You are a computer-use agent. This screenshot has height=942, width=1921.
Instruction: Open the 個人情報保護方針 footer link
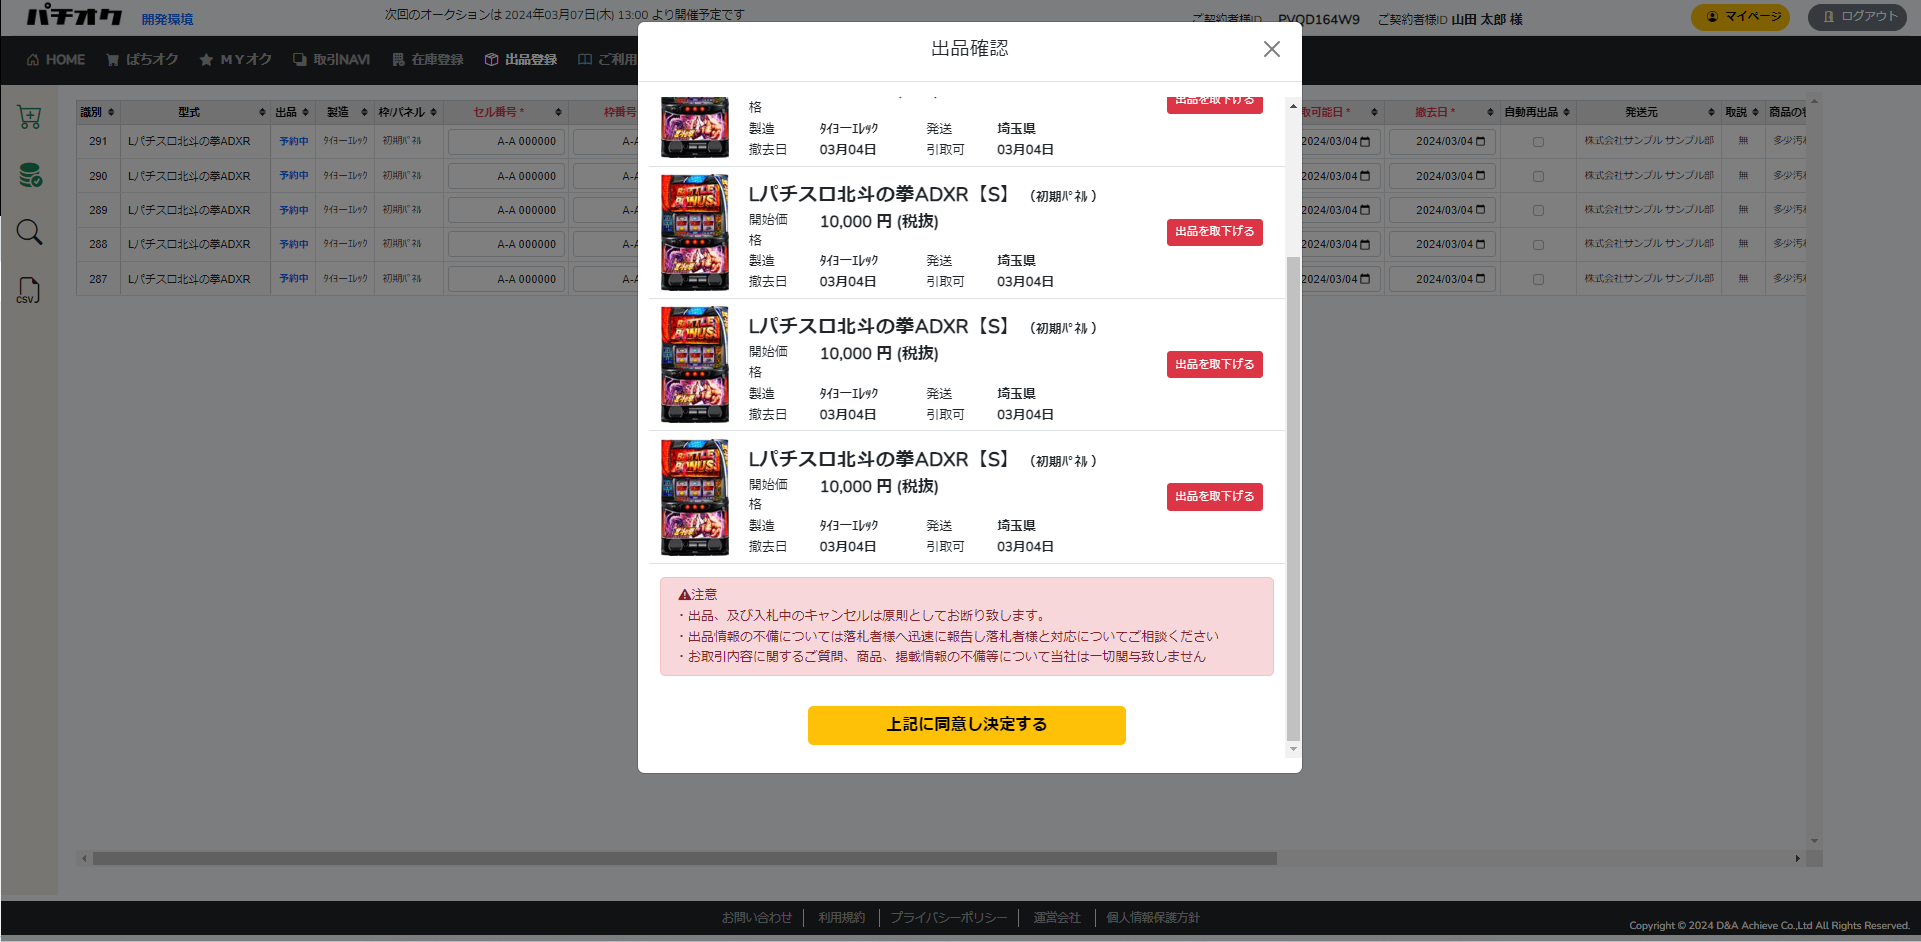pos(1153,917)
